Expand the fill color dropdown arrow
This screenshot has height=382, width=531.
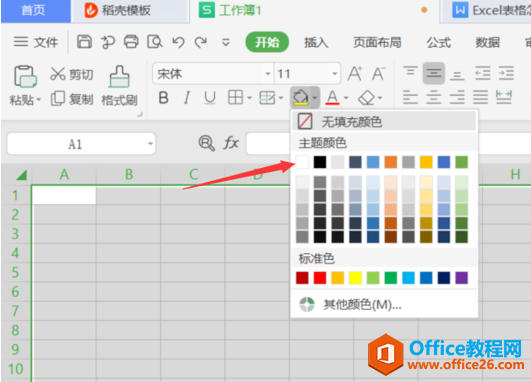tap(315, 98)
